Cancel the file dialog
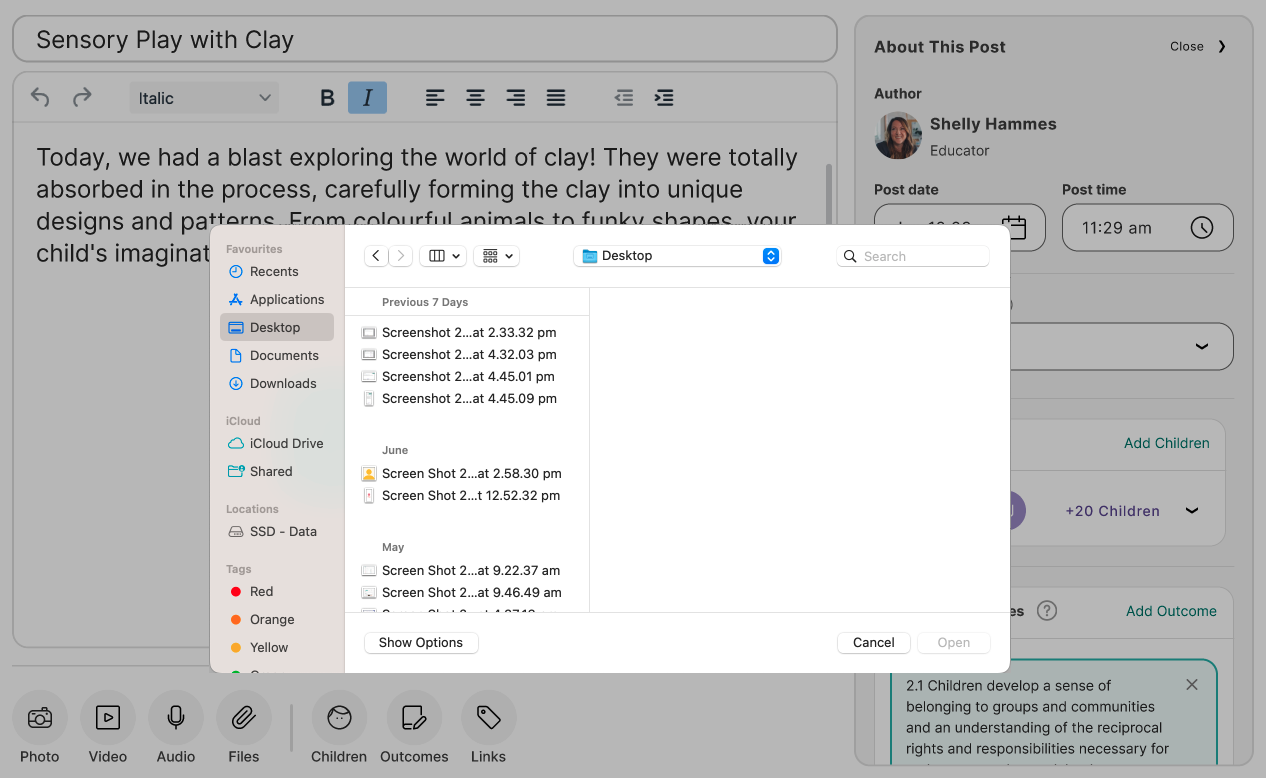1266x778 pixels. point(874,643)
